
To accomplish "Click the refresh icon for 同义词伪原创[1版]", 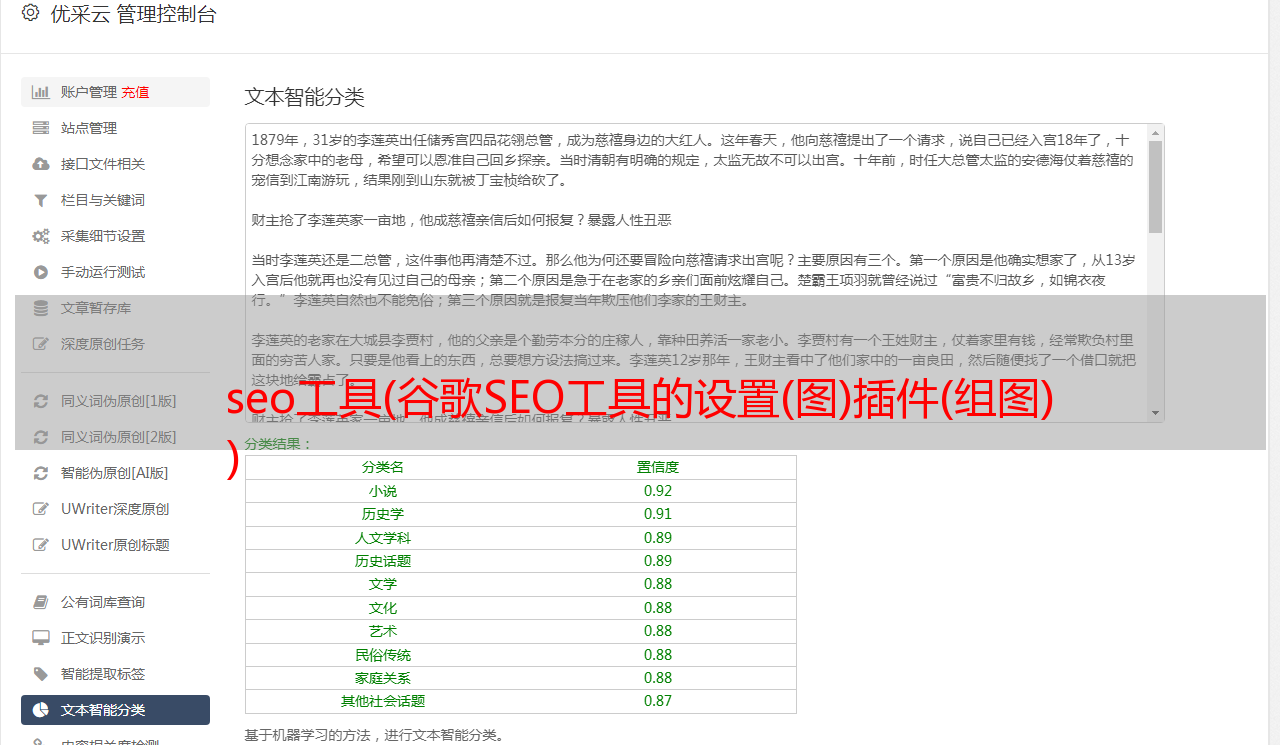I will pyautogui.click(x=41, y=401).
